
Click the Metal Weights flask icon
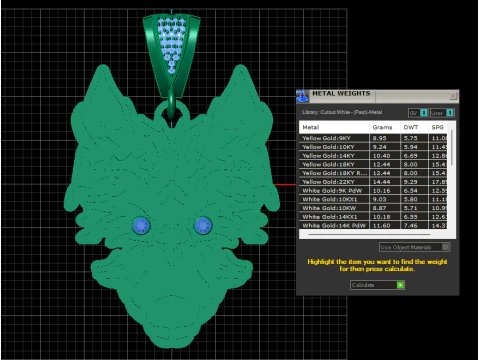(303, 96)
